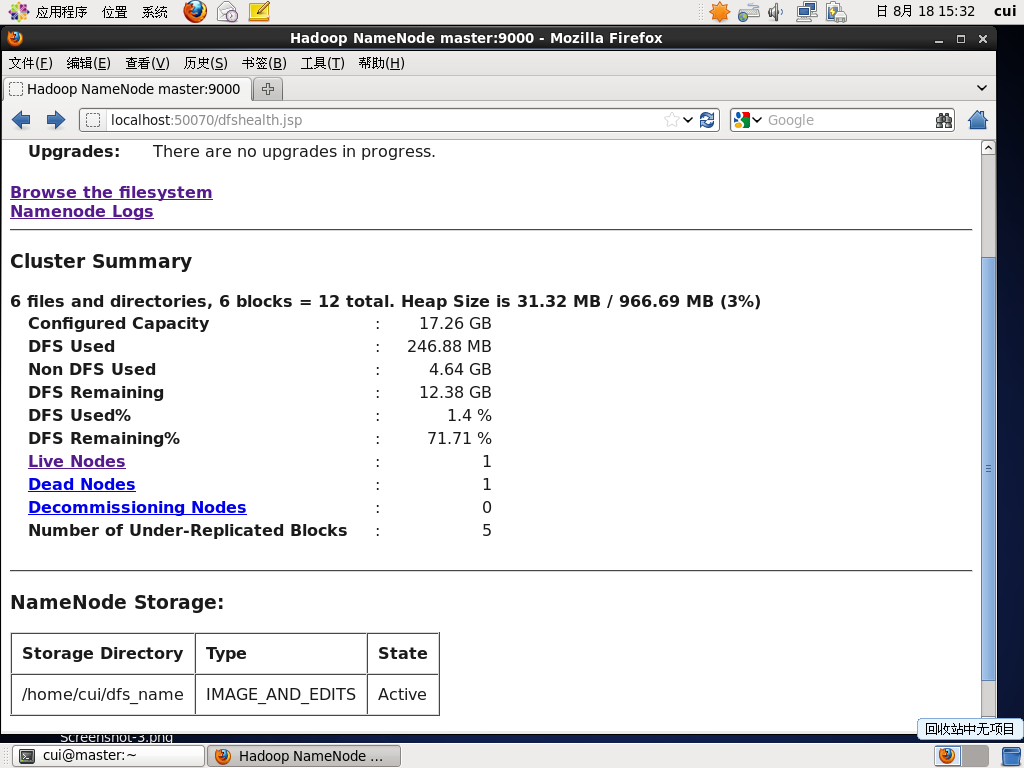Open the 书签(B) menu

[264, 63]
